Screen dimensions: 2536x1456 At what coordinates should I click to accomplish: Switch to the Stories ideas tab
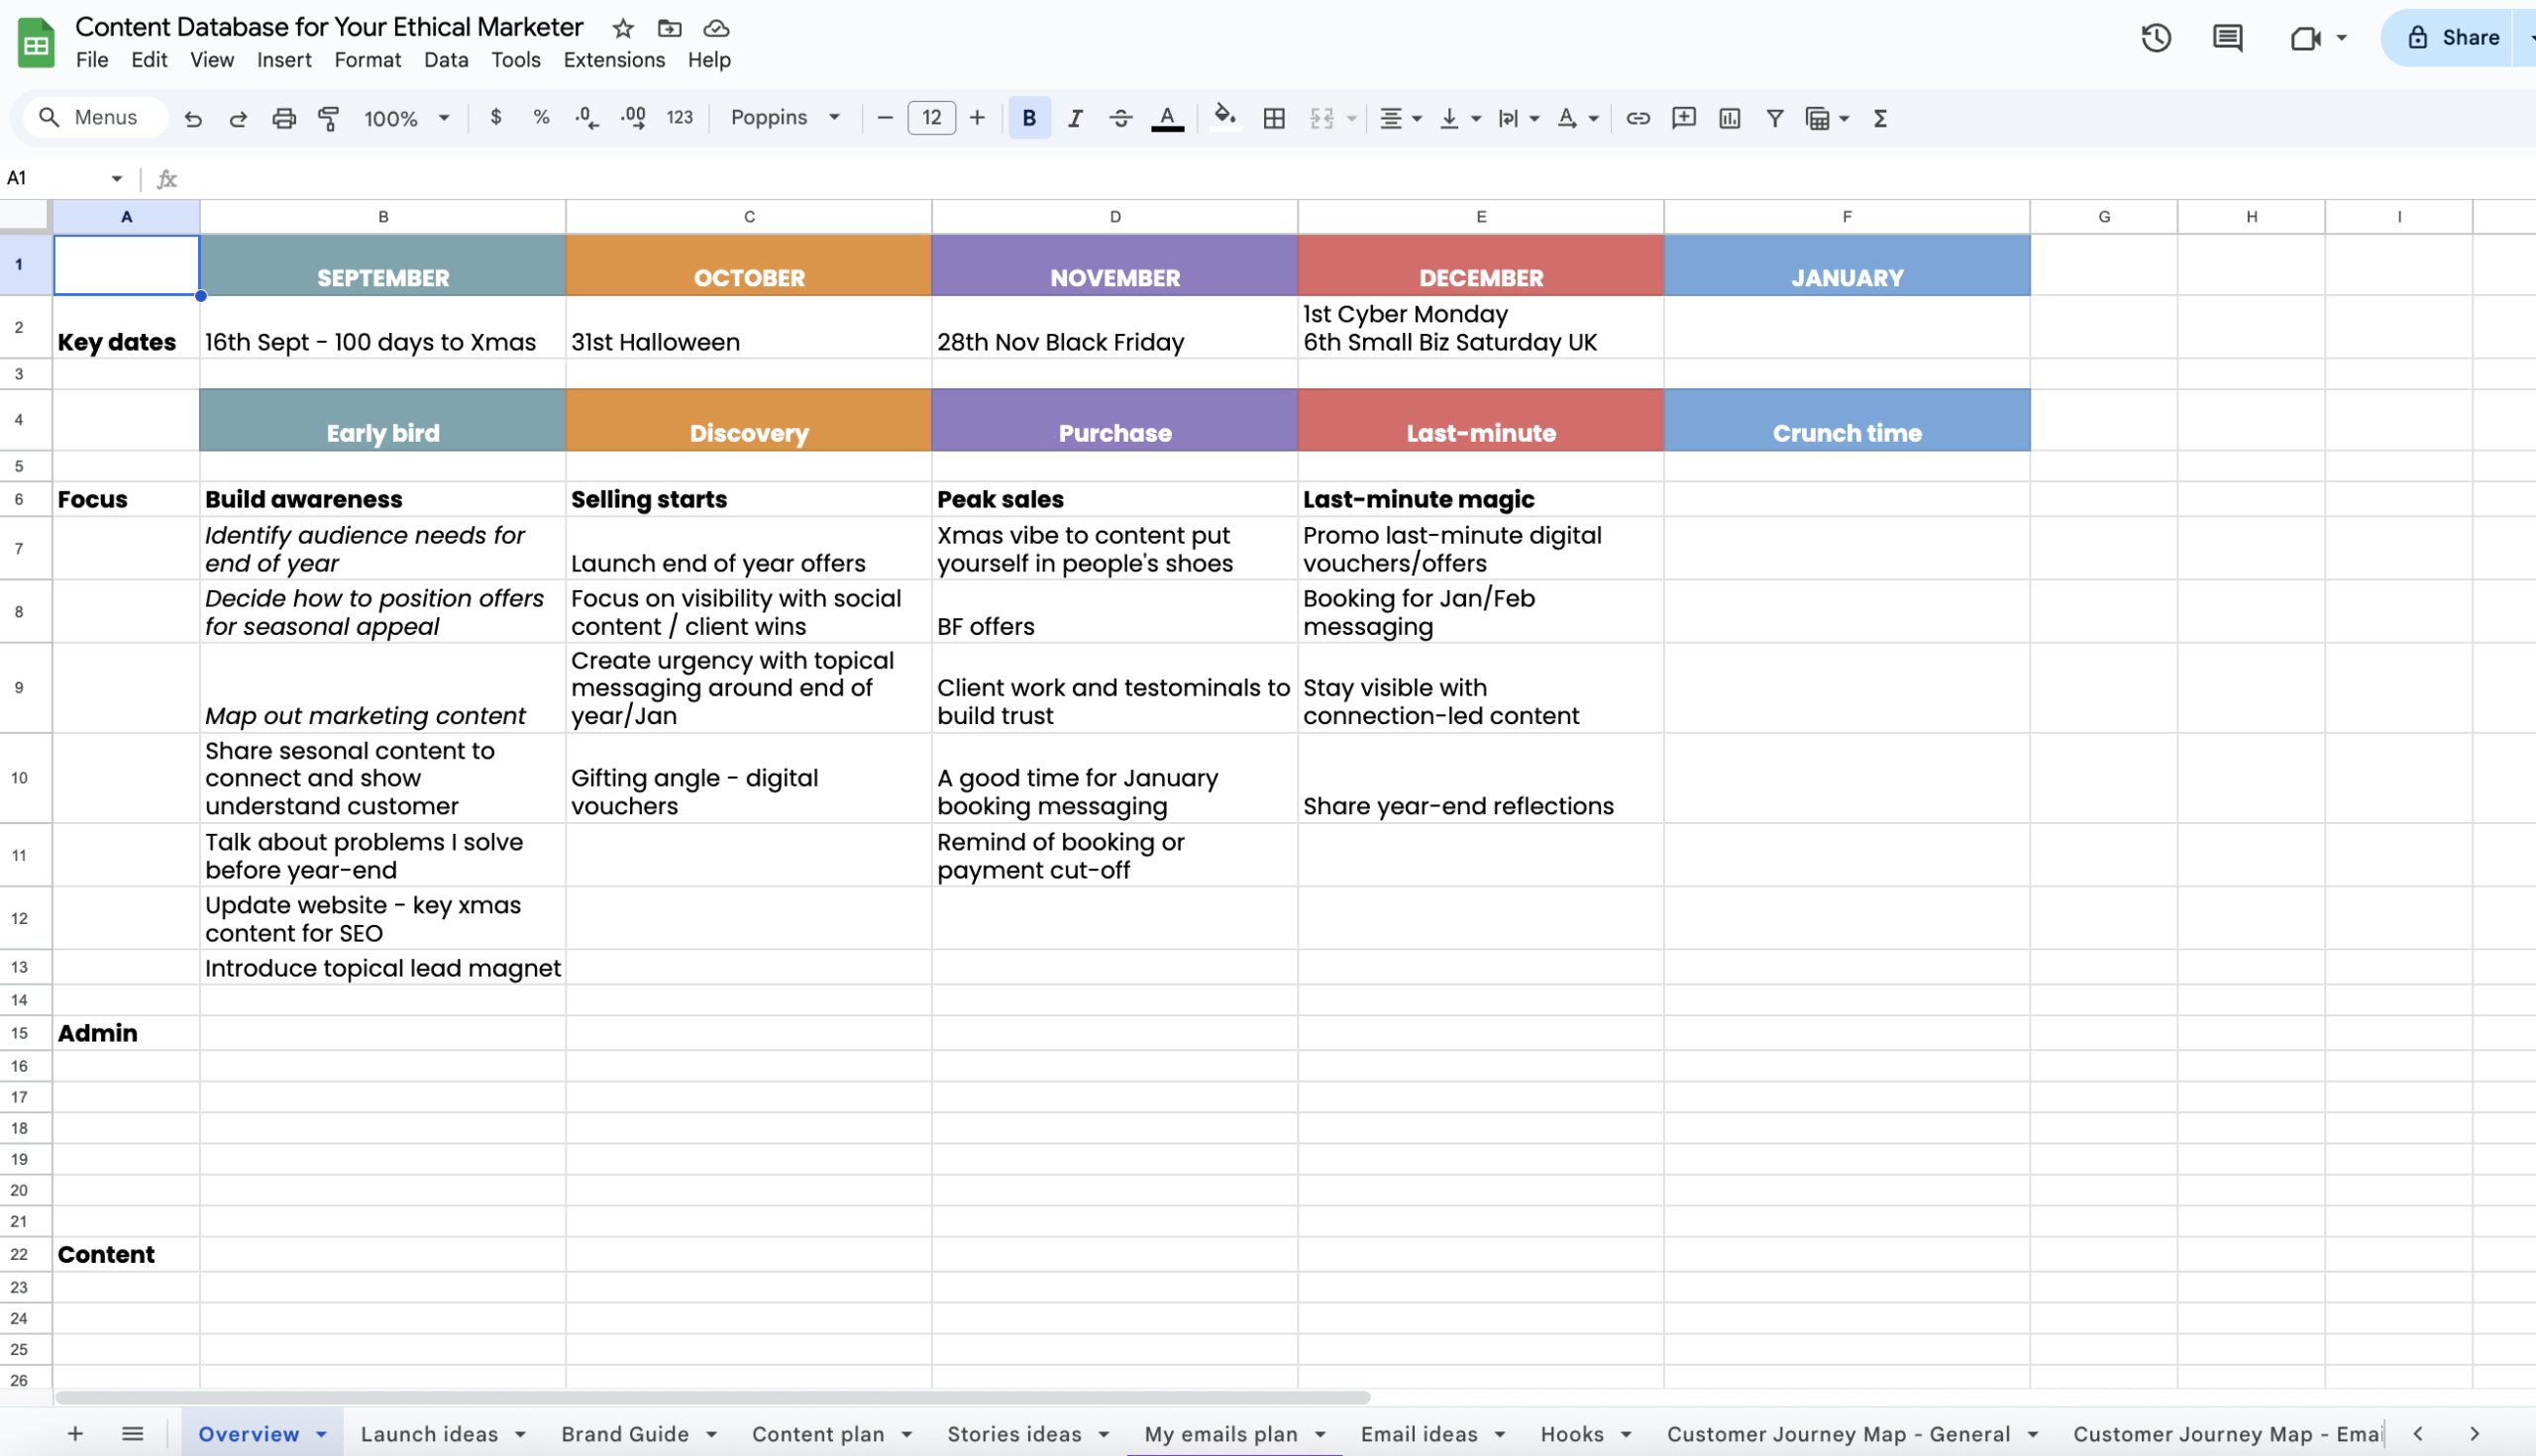(x=1014, y=1434)
